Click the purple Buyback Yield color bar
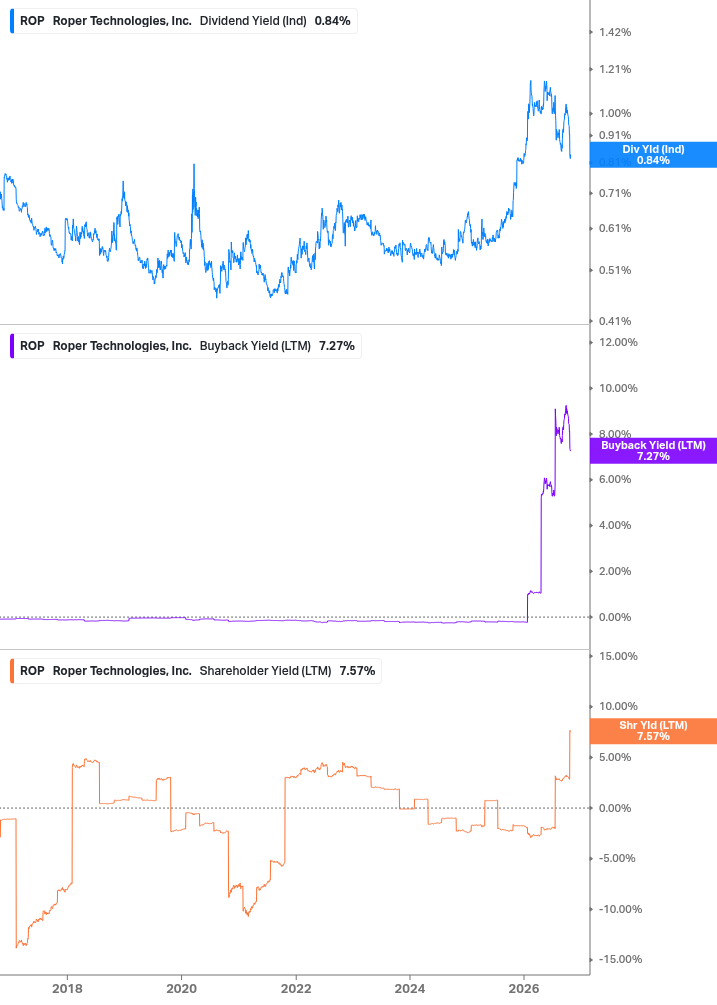 (x=12, y=346)
